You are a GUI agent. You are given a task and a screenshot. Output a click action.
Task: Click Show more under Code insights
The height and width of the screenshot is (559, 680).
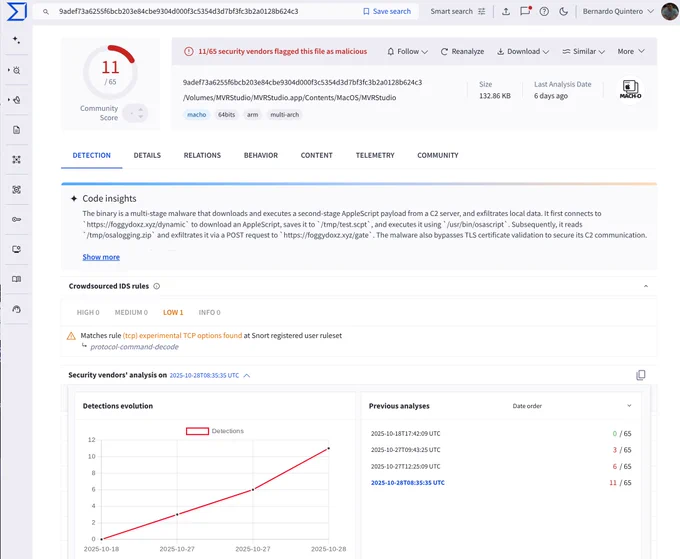101,257
